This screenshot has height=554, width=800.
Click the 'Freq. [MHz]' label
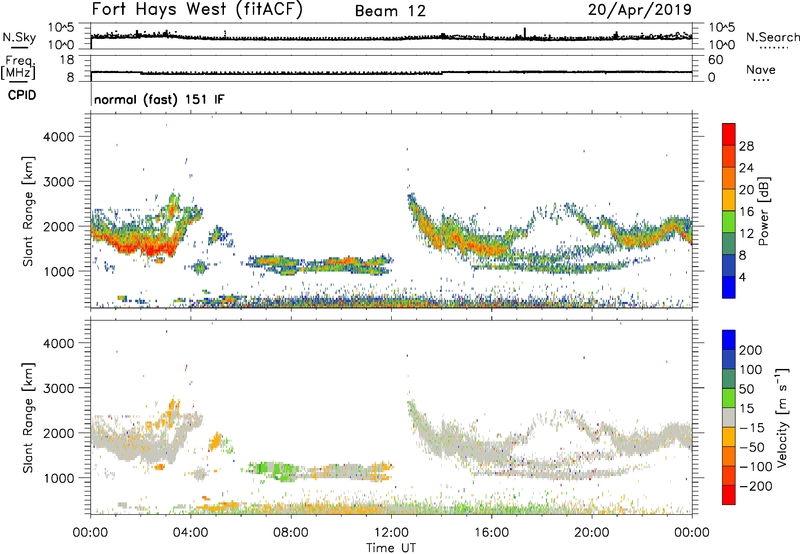pyautogui.click(x=18, y=67)
